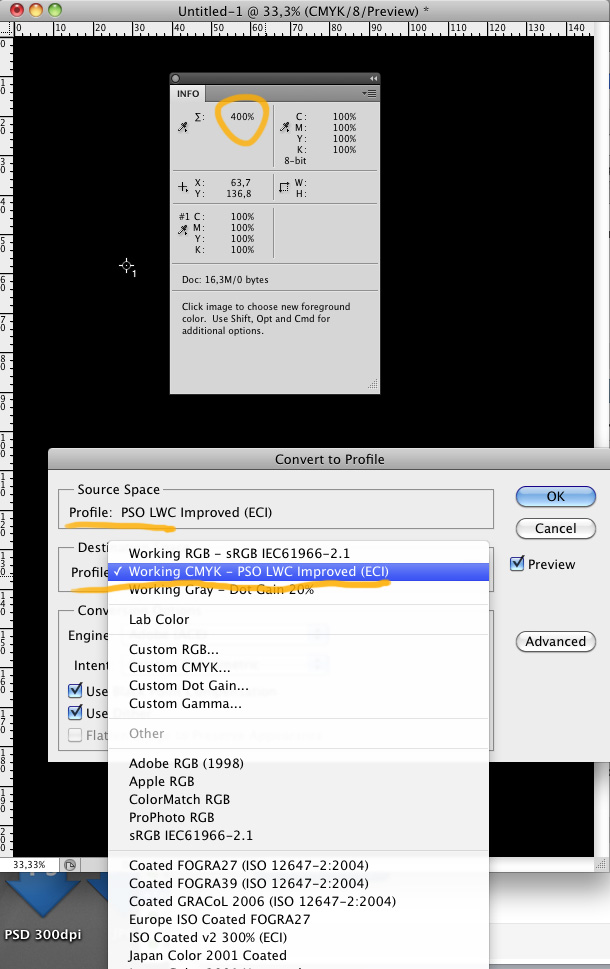This screenshot has width=610, height=969.
Task: Select ColorMatch RGB profile
Action: tap(299, 799)
